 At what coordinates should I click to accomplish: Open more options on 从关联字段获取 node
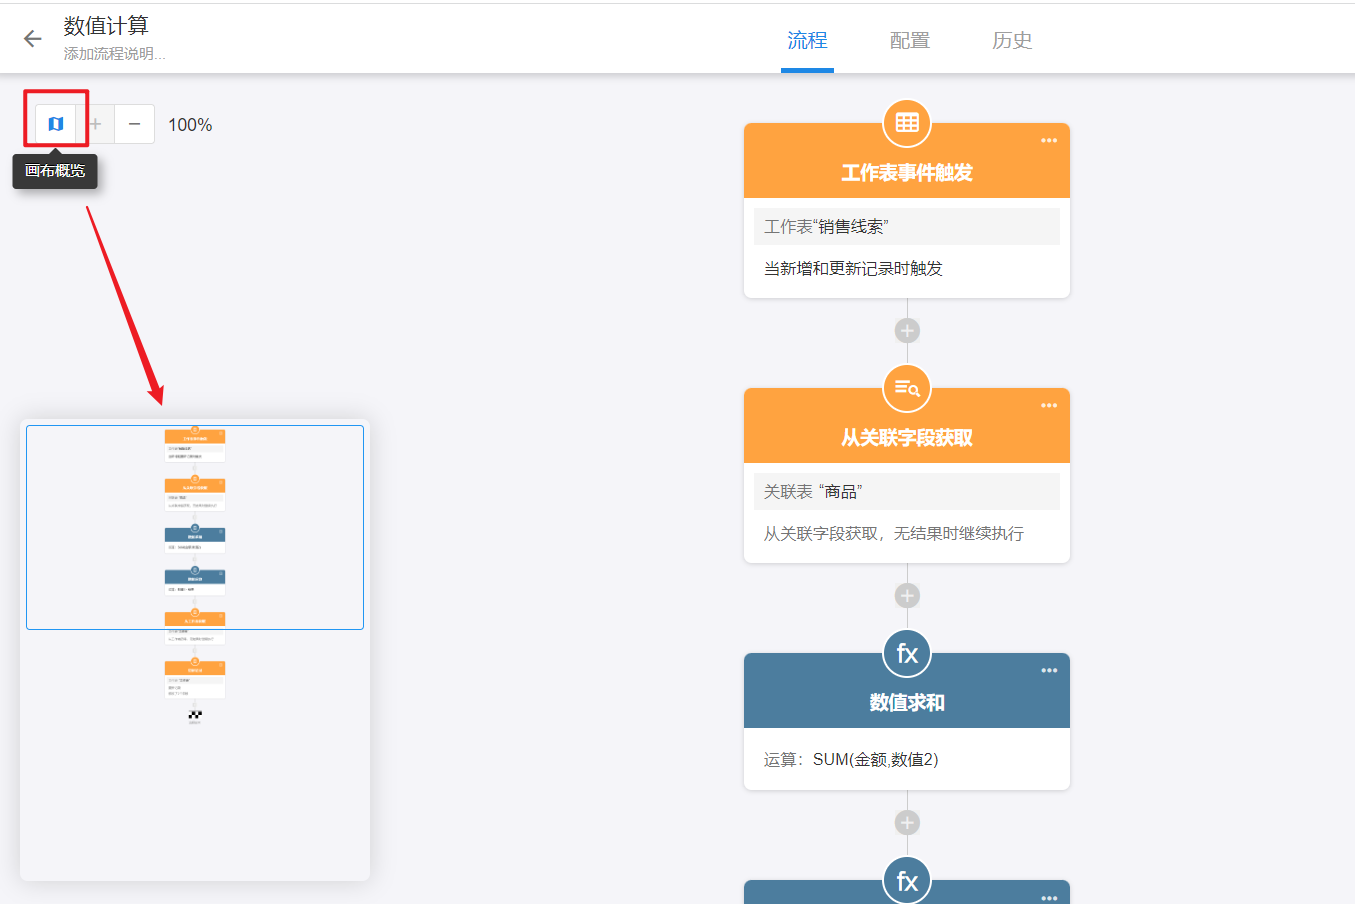click(1048, 406)
